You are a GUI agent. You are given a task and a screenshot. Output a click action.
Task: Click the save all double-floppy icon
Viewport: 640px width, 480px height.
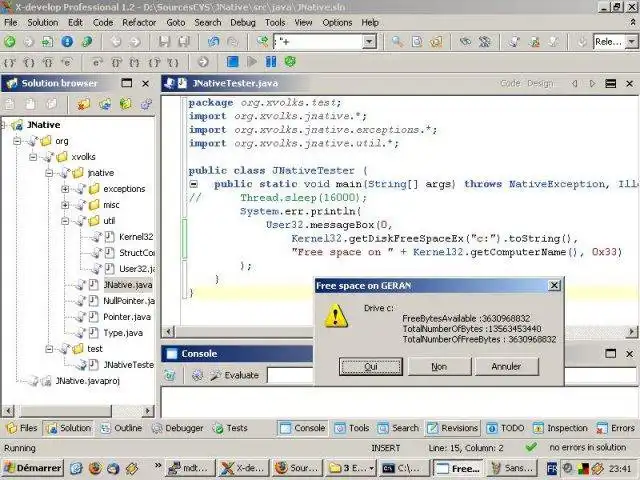(x=184, y=42)
